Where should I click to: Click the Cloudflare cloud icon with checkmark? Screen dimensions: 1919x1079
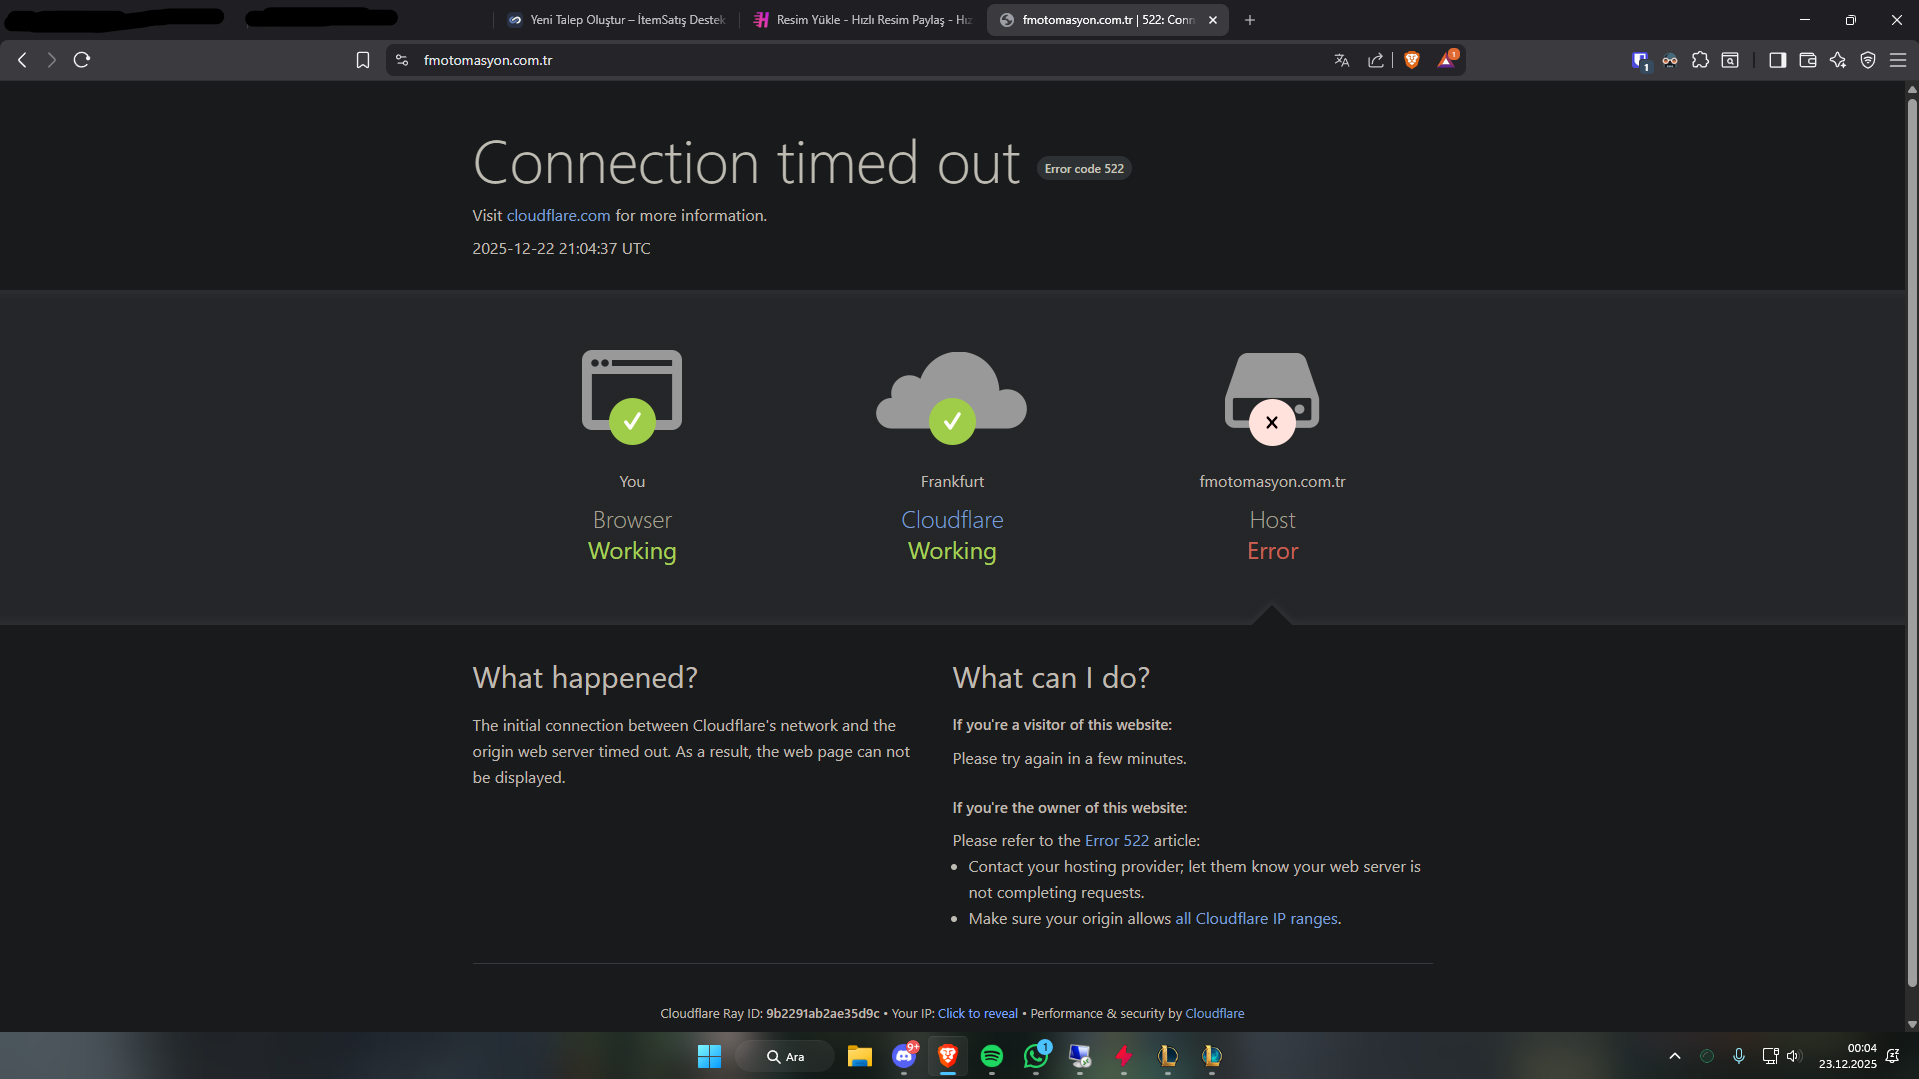click(952, 397)
